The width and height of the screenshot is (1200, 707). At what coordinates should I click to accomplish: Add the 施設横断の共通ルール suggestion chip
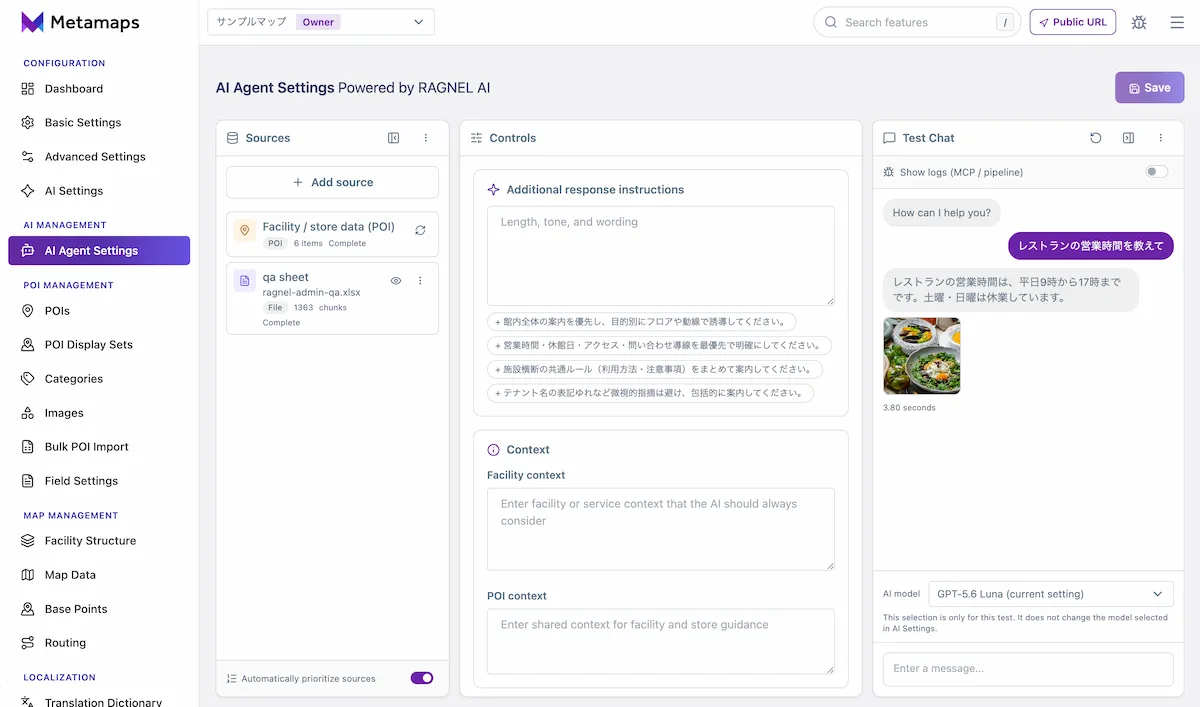pos(655,369)
